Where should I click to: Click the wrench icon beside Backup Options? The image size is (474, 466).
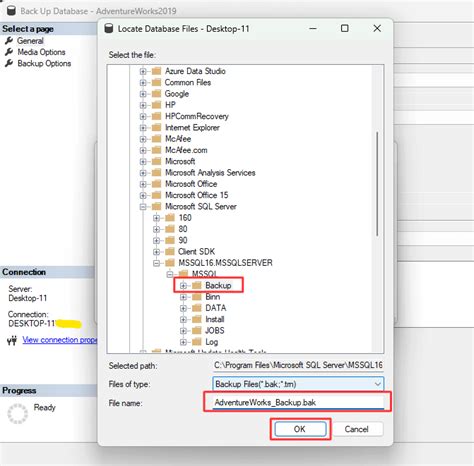point(9,63)
